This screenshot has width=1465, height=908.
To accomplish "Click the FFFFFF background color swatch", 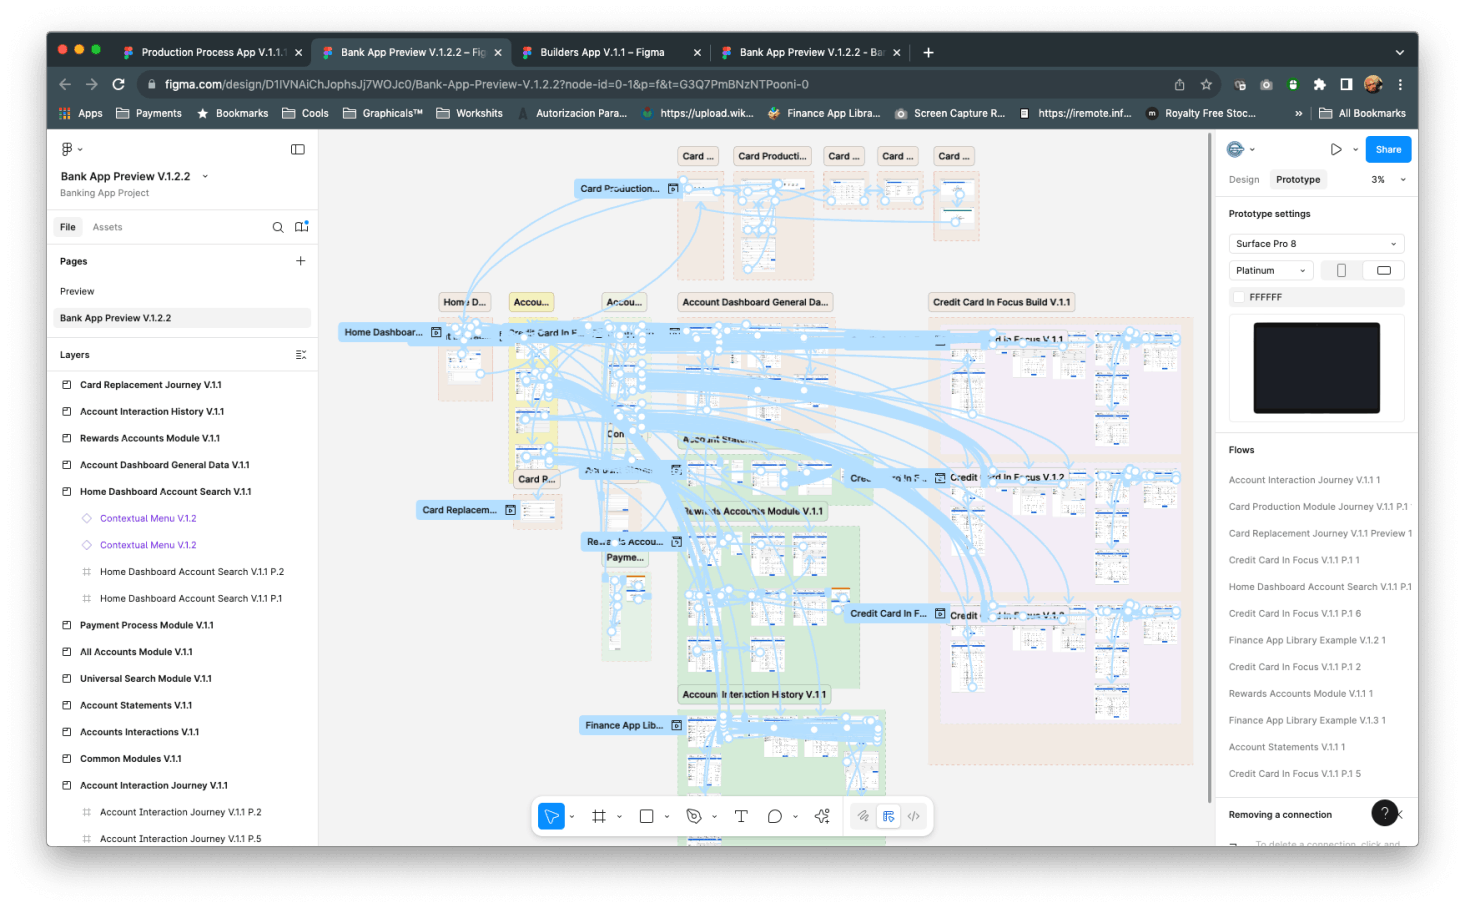I will point(1240,297).
